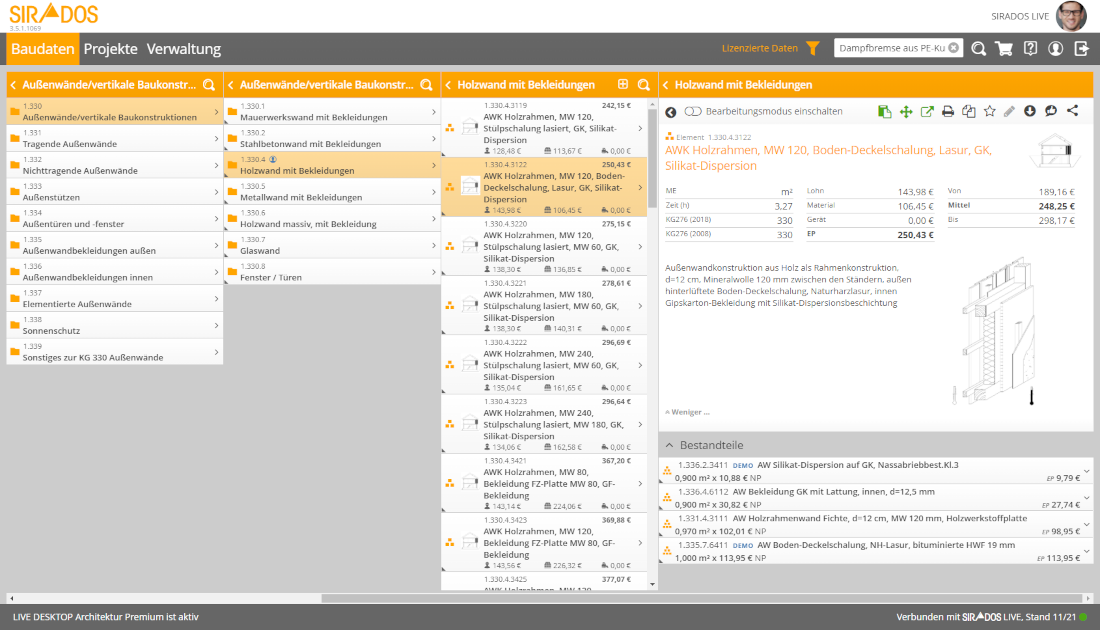Viewport: 1100px width, 630px height.
Task: Mark element as favorite with star icon
Action: (989, 112)
